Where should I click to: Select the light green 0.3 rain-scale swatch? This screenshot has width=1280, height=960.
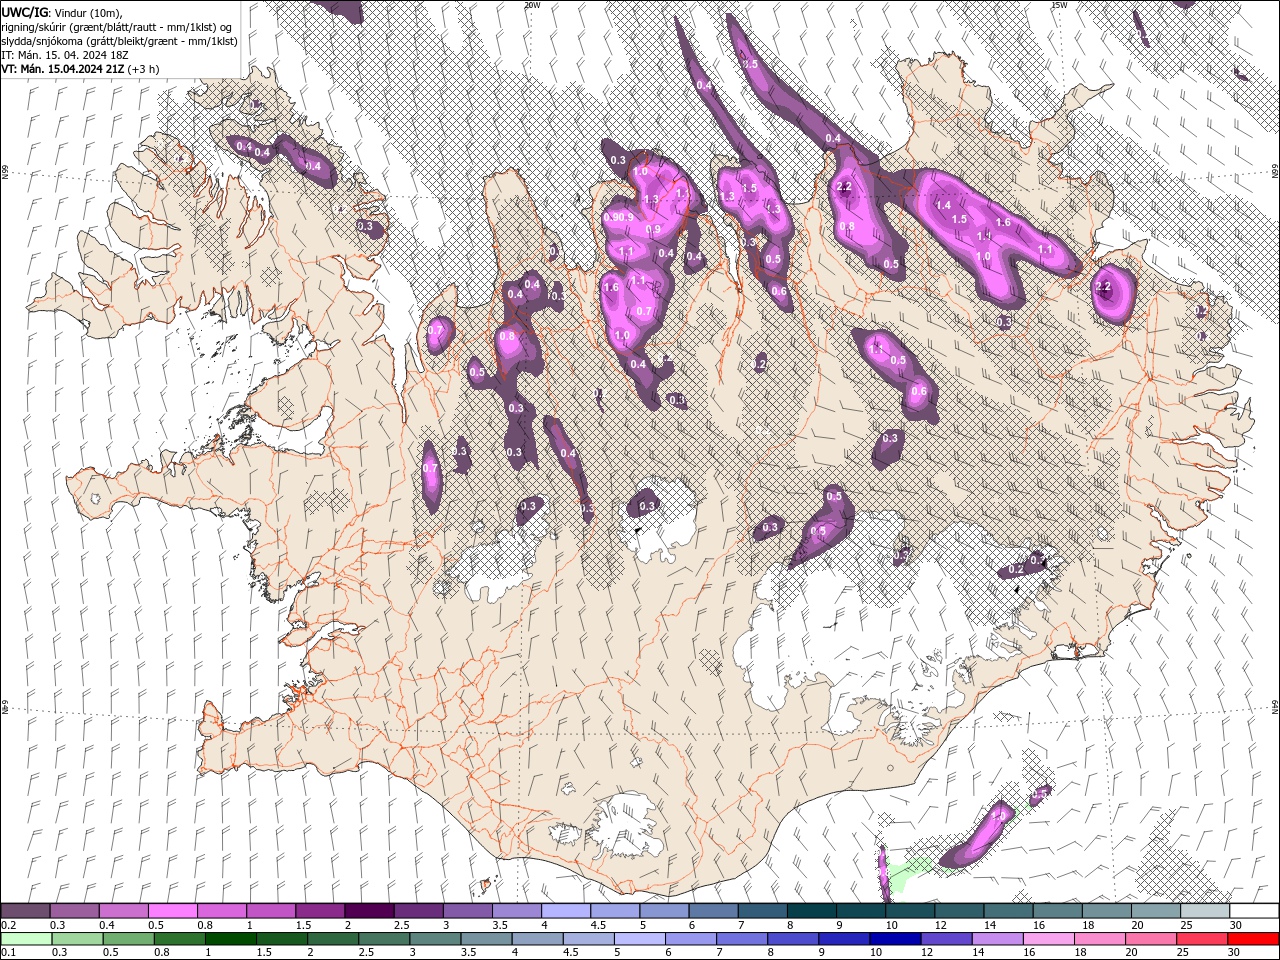77,939
